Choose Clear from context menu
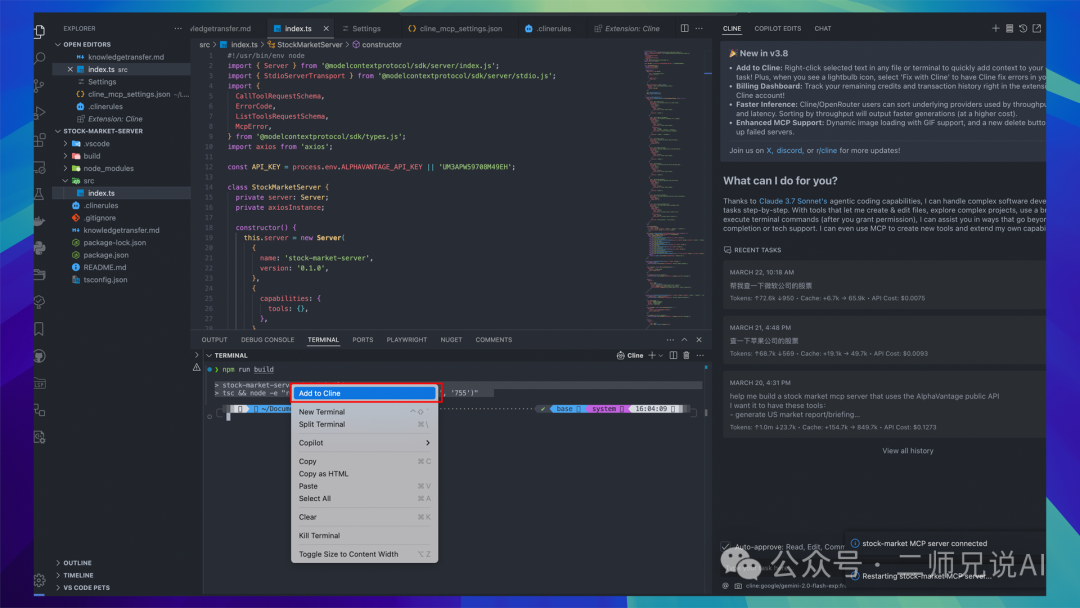The width and height of the screenshot is (1080, 608). [364, 516]
